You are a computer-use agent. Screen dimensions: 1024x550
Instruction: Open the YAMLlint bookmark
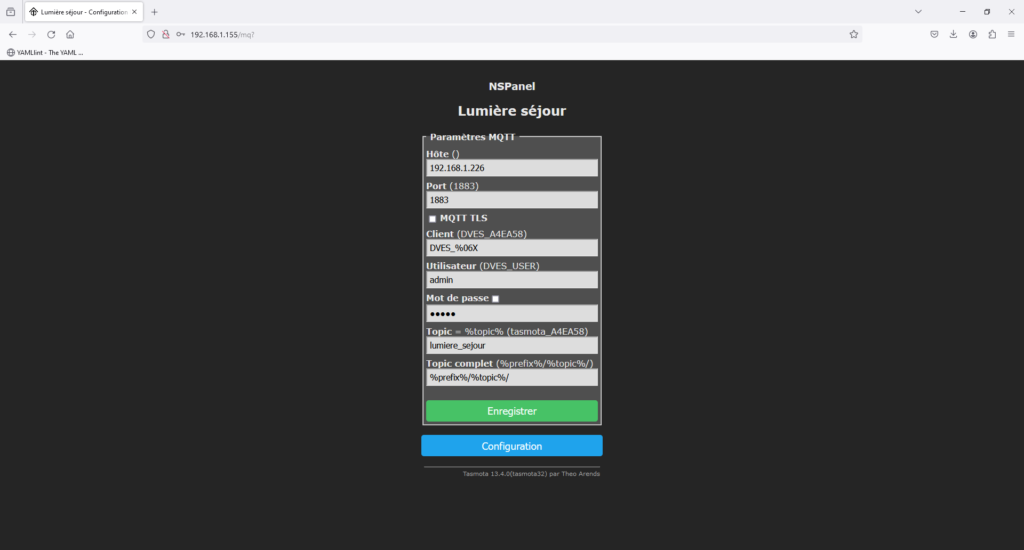(x=45, y=52)
